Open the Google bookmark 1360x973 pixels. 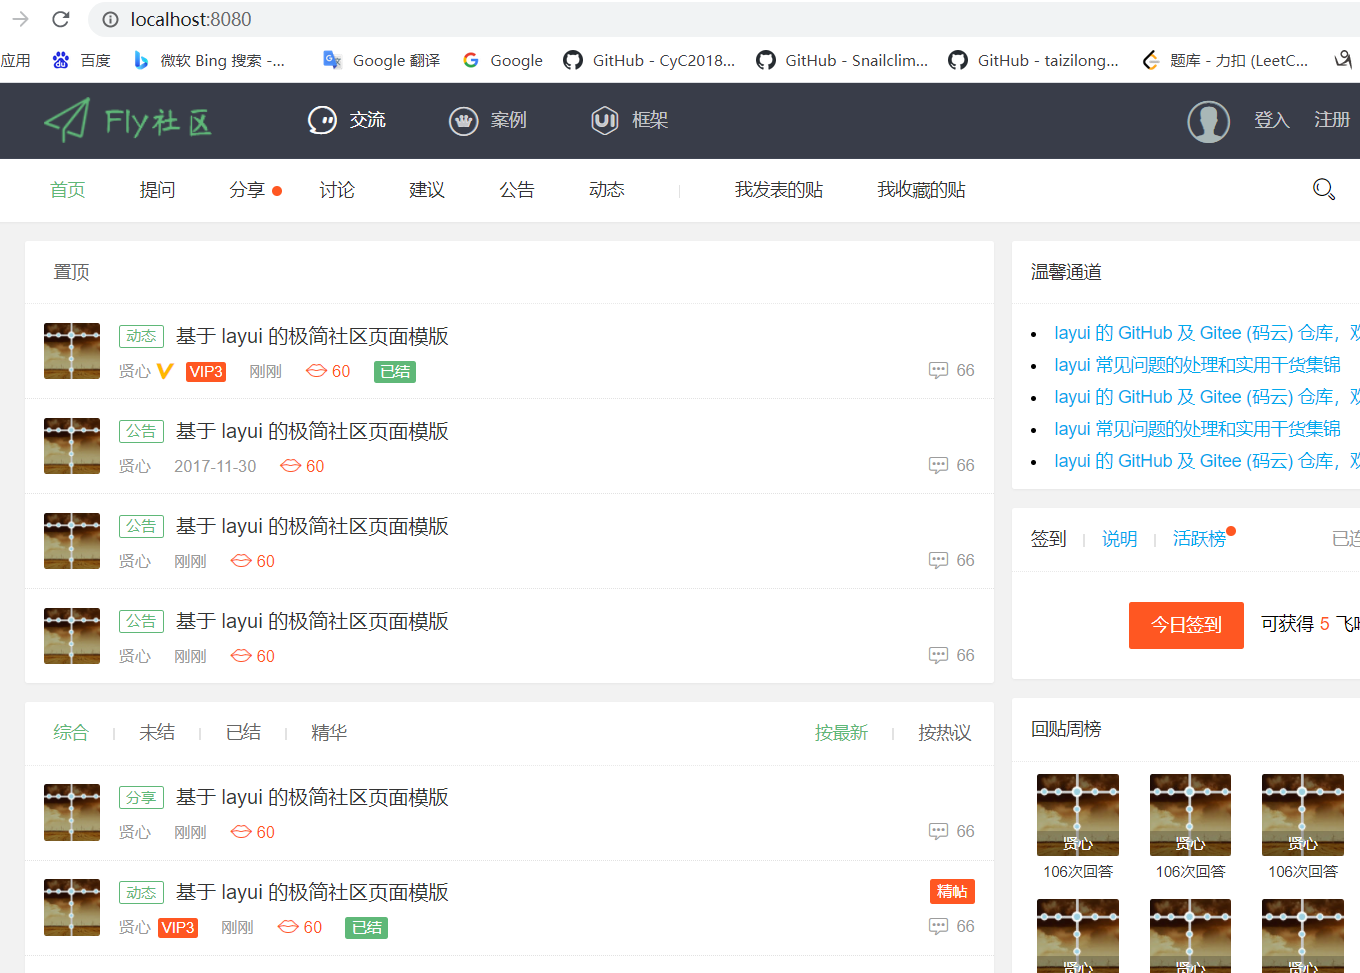[503, 60]
